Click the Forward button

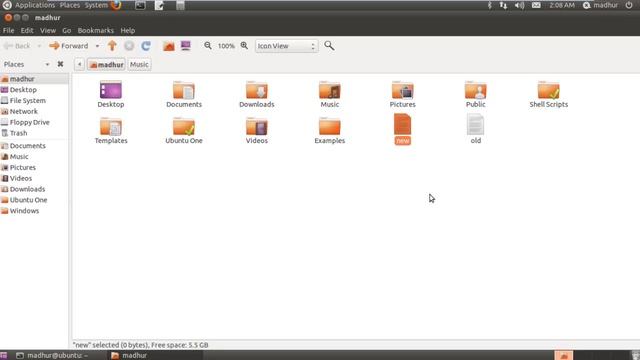(x=69, y=46)
